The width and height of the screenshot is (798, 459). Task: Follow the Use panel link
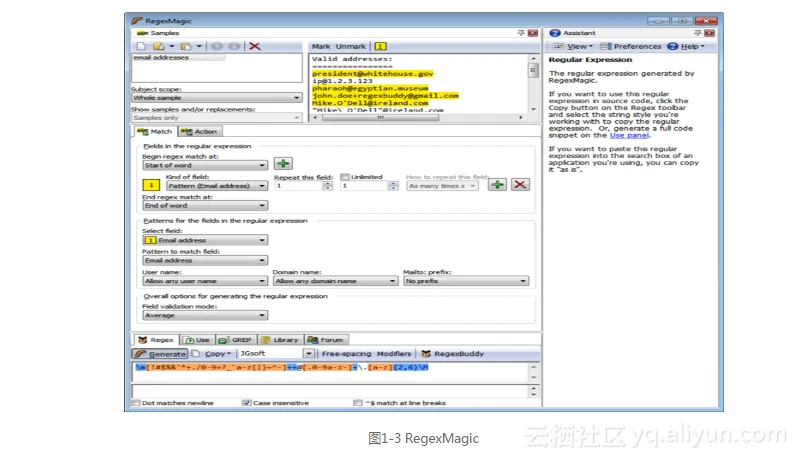tap(629, 135)
